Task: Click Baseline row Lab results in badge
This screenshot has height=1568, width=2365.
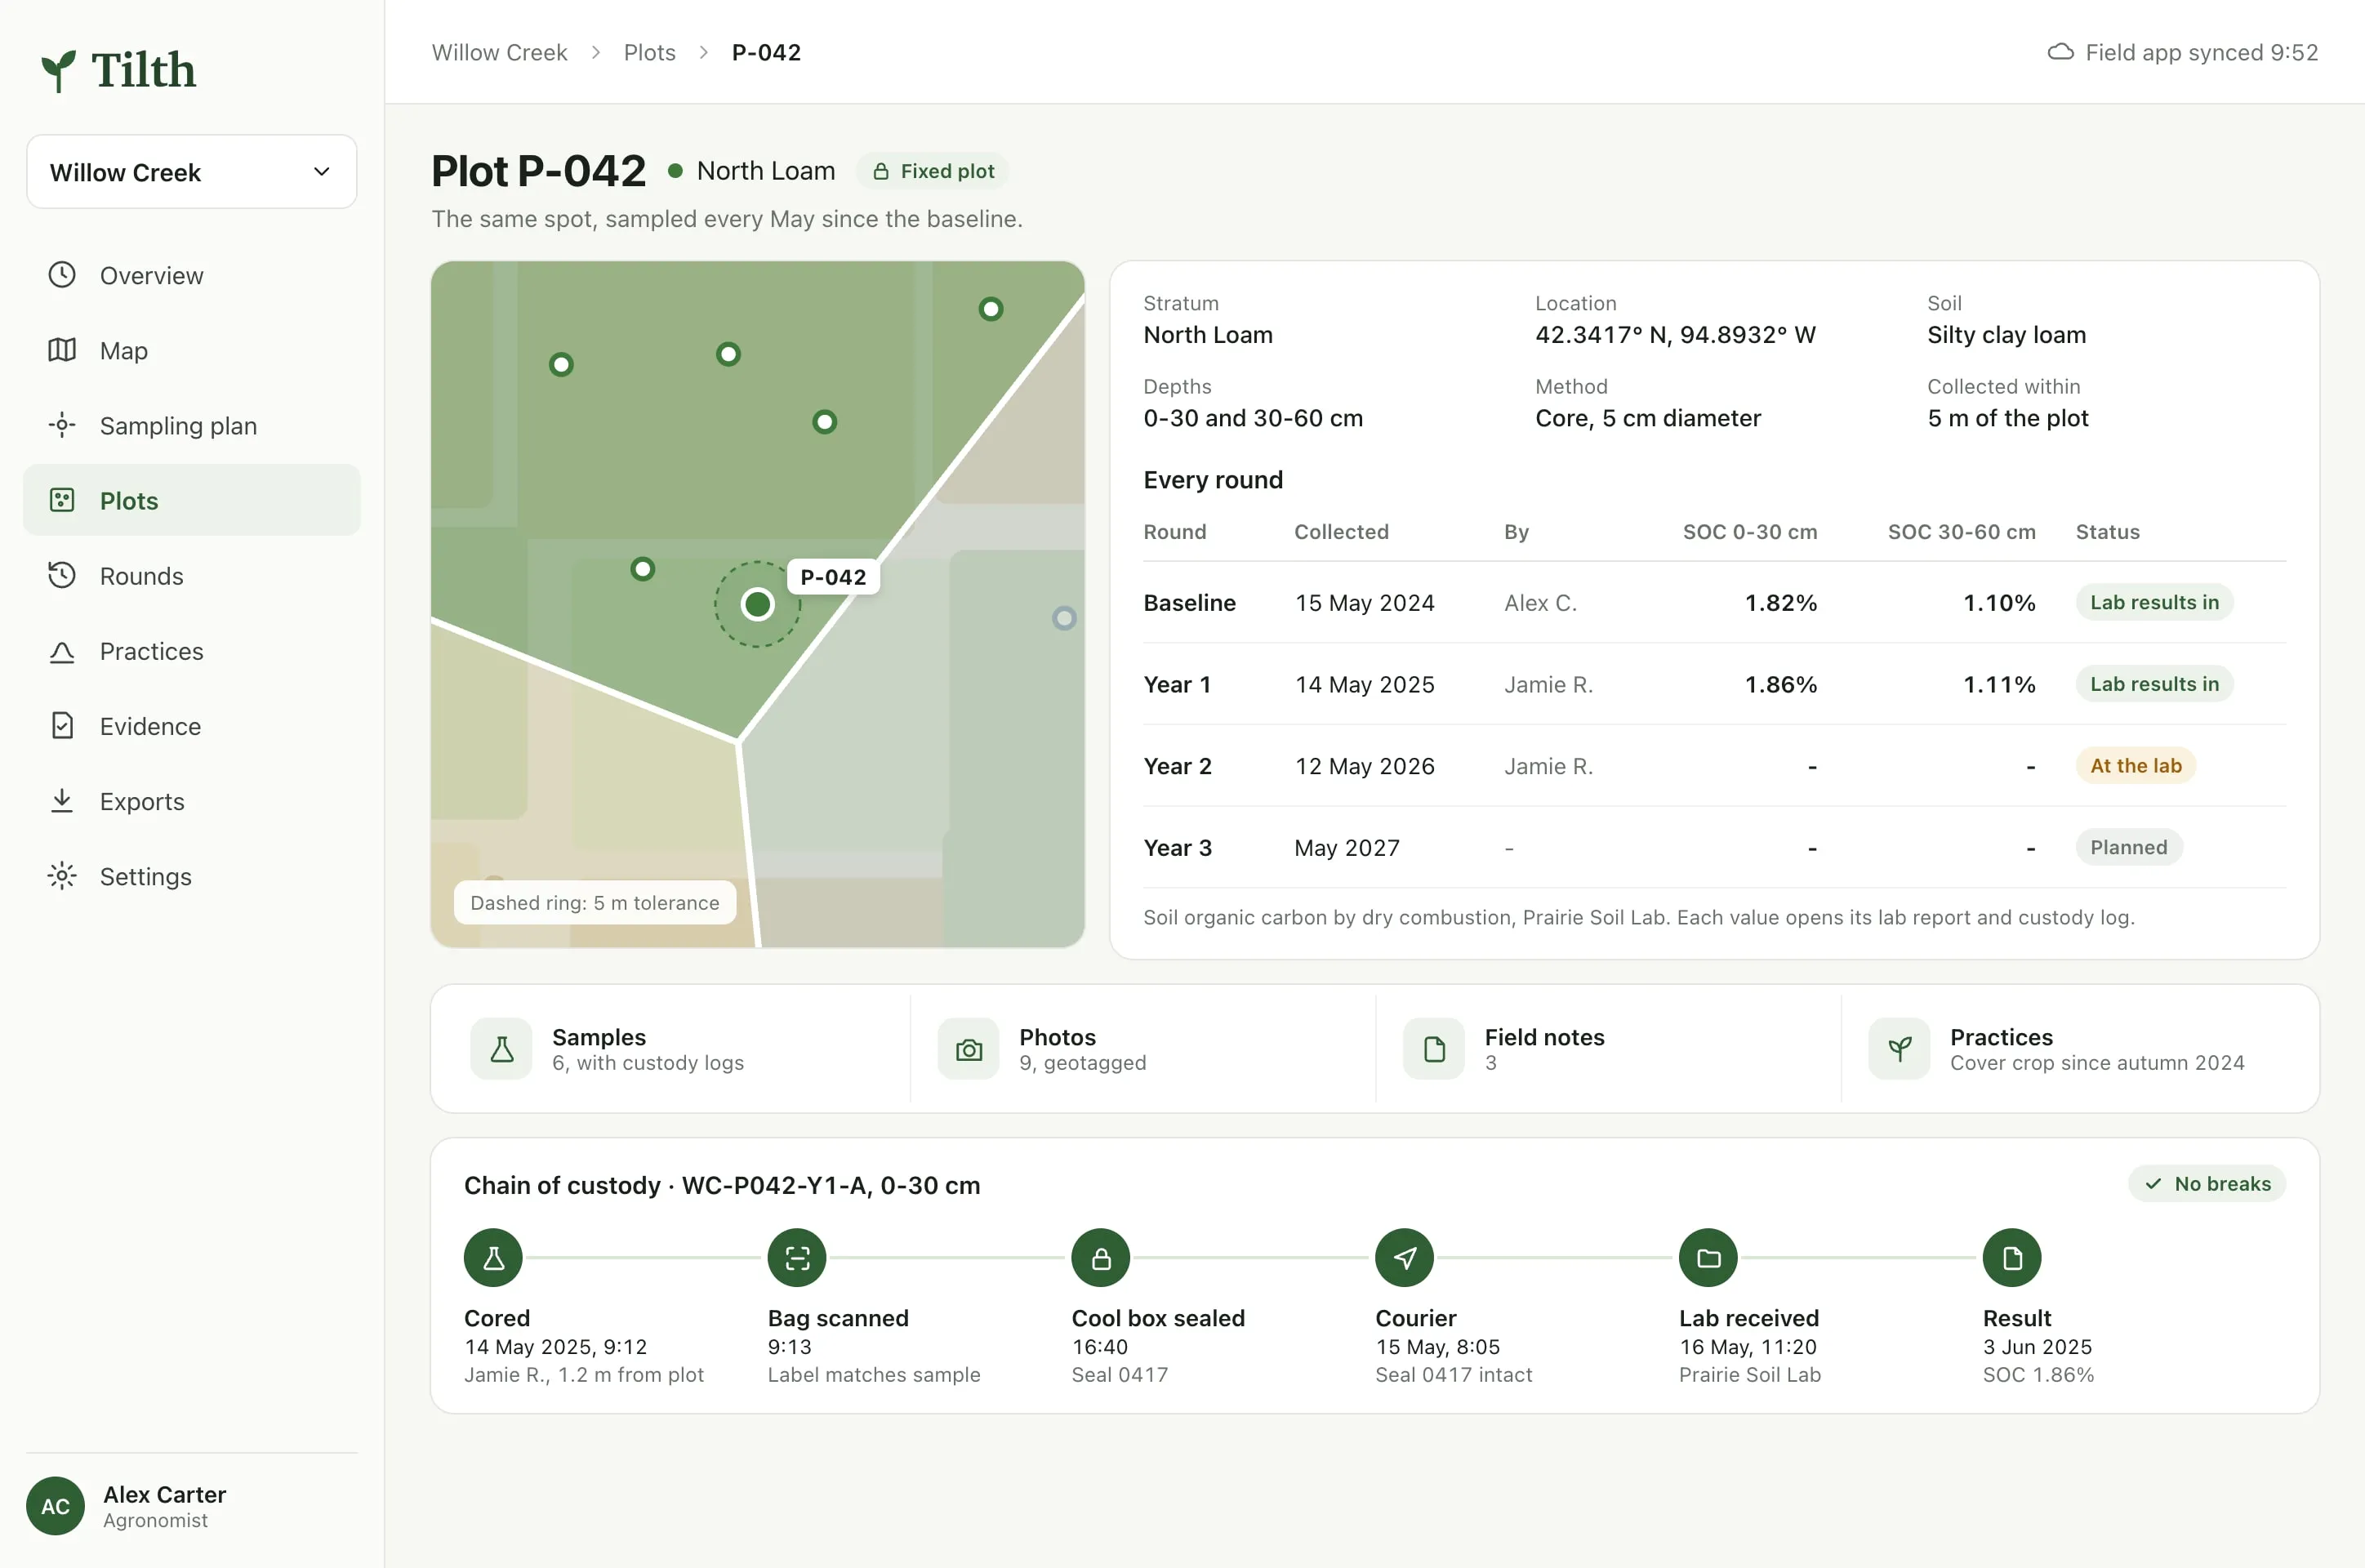Action: [x=2154, y=602]
